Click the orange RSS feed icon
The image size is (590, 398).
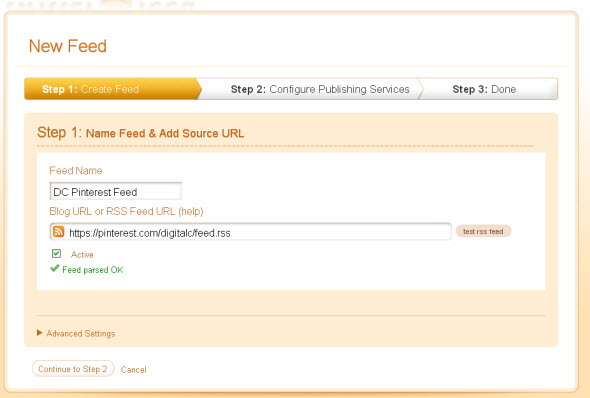(58, 231)
